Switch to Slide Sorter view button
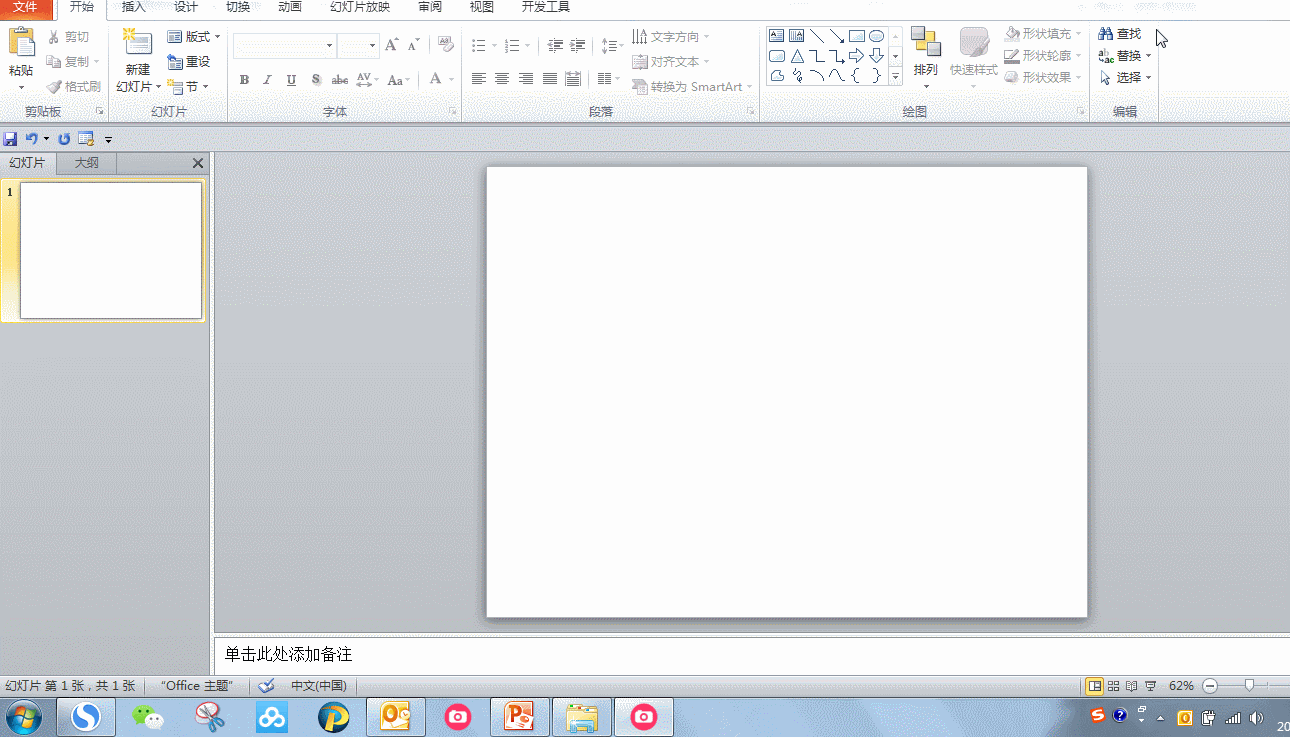The height and width of the screenshot is (738, 1290). point(1113,686)
